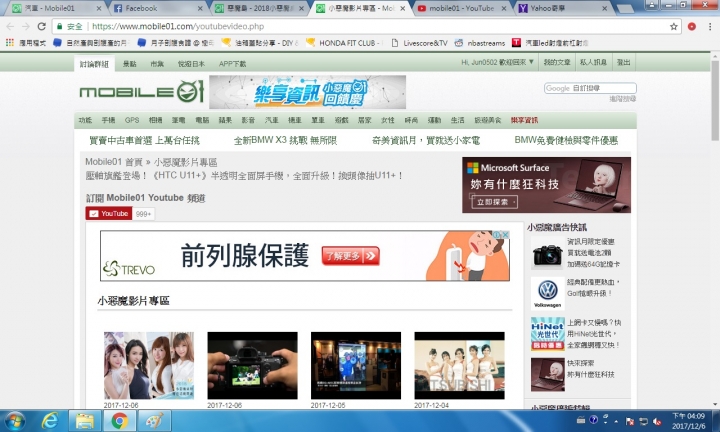The image size is (720, 432).
Task: Open the red T icon bookmark
Action: [x=516, y=43]
